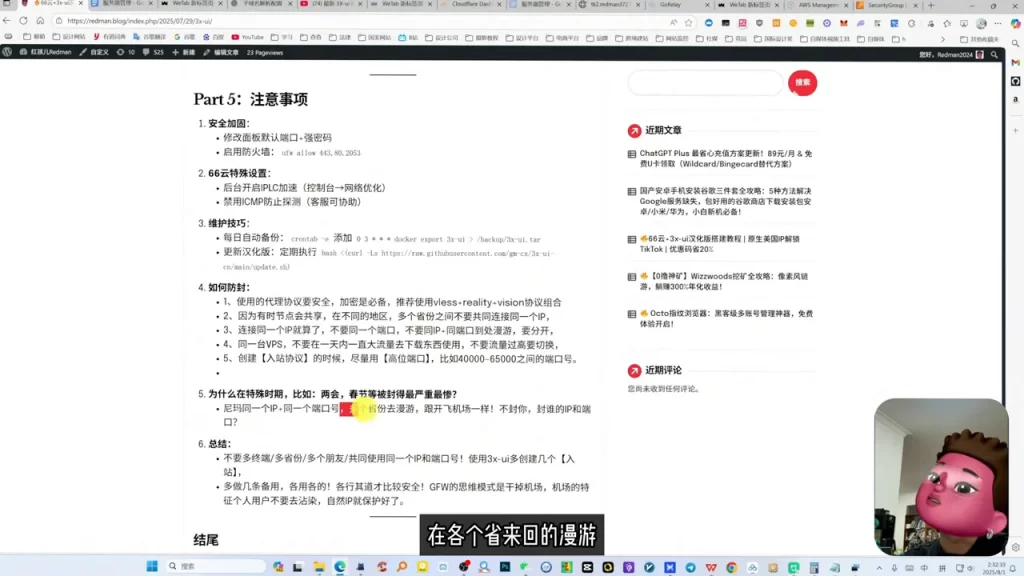Image resolution: width=1024 pixels, height=576 pixels.
Task: Open File Explorer in the taskbar
Action: click(x=319, y=567)
